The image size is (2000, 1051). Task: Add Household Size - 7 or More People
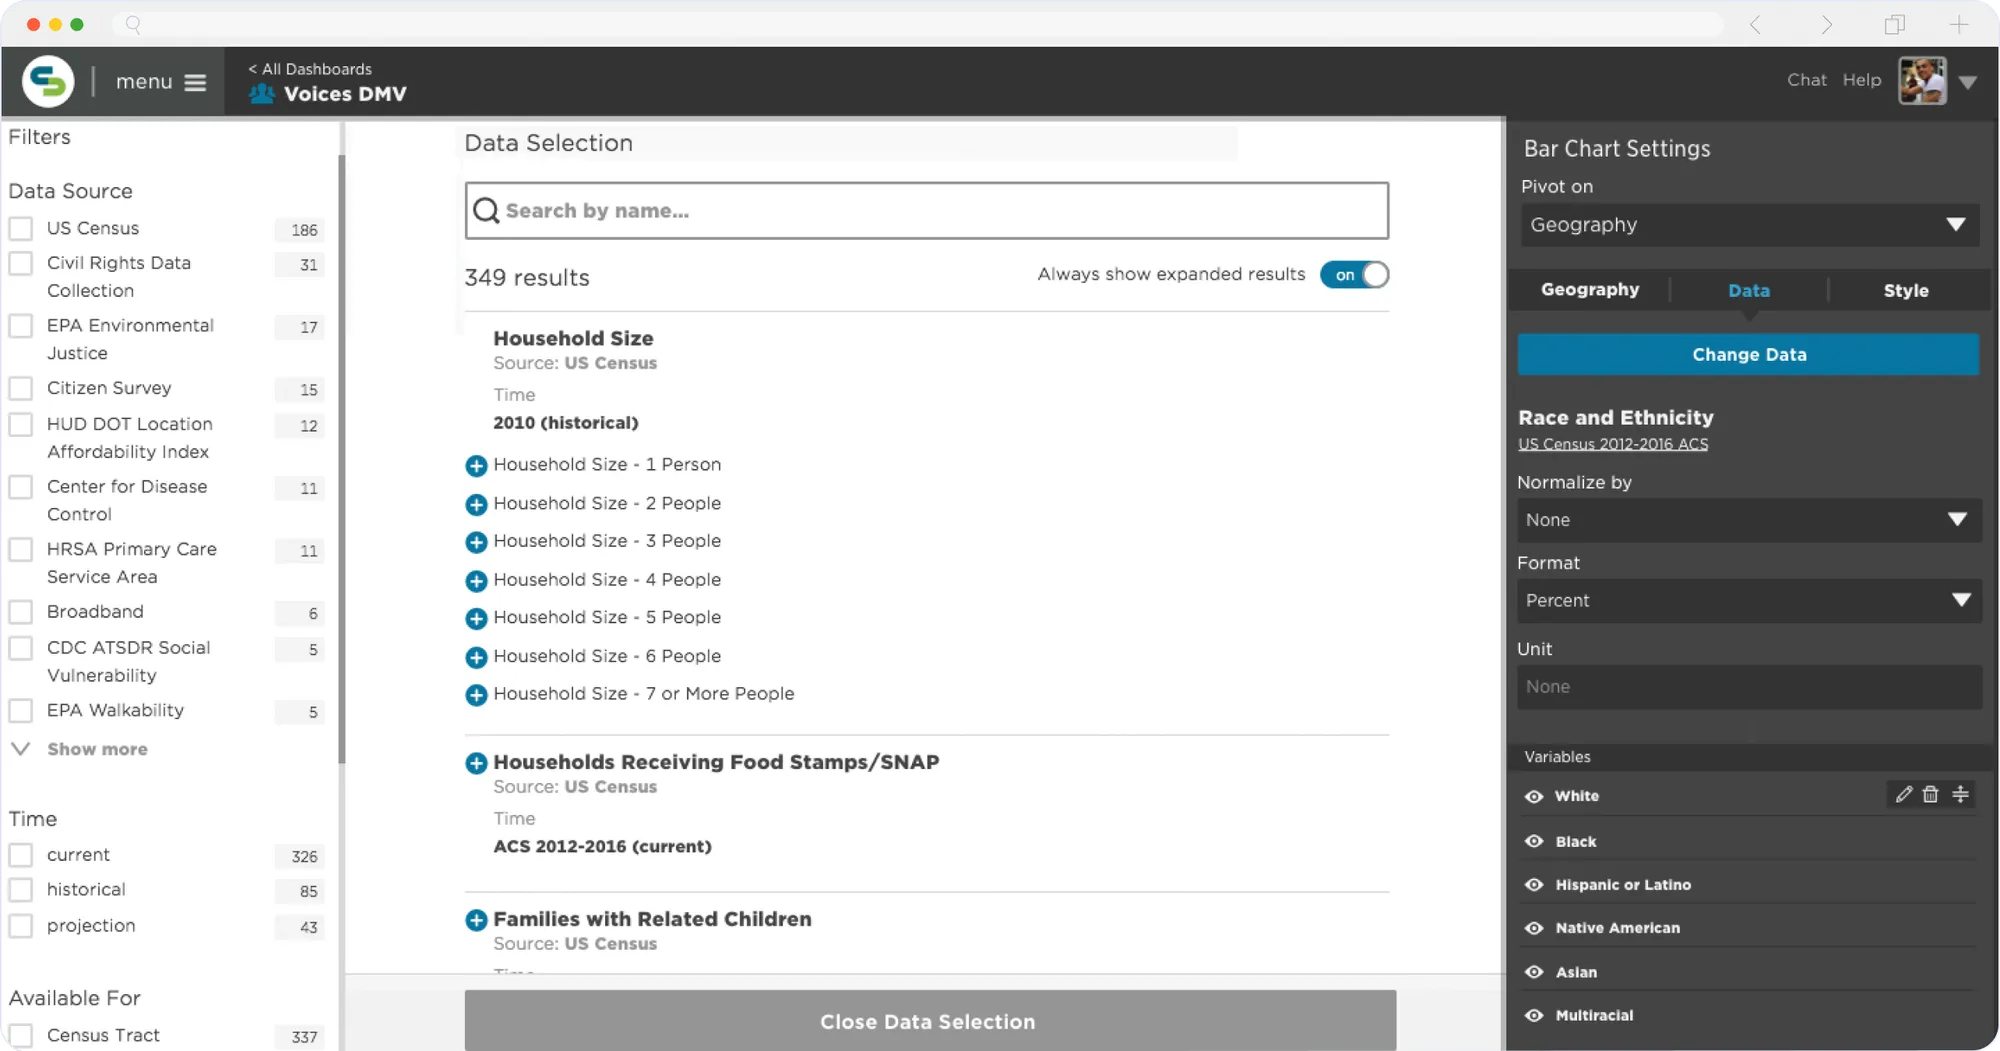pyautogui.click(x=476, y=694)
